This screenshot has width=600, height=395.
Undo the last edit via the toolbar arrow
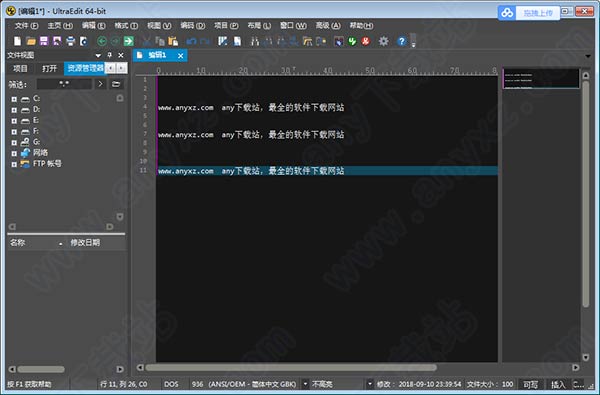pyautogui.click(x=191, y=41)
